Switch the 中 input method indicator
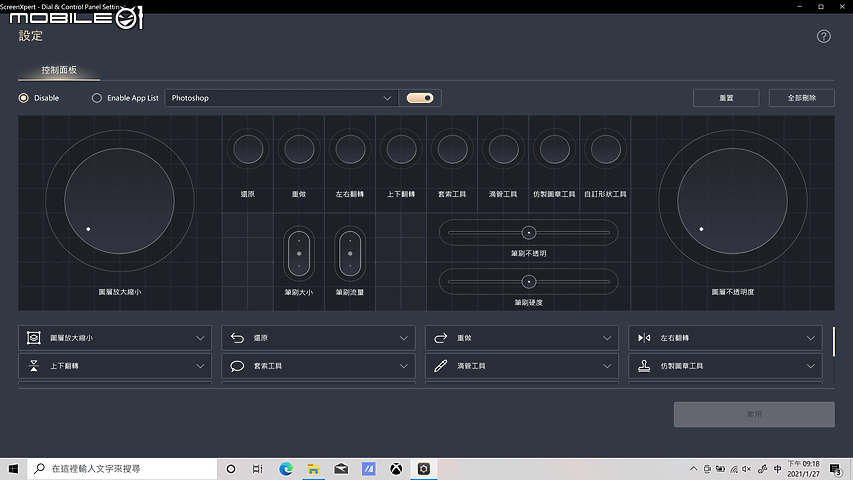The height and width of the screenshot is (480, 853). click(x=777, y=469)
